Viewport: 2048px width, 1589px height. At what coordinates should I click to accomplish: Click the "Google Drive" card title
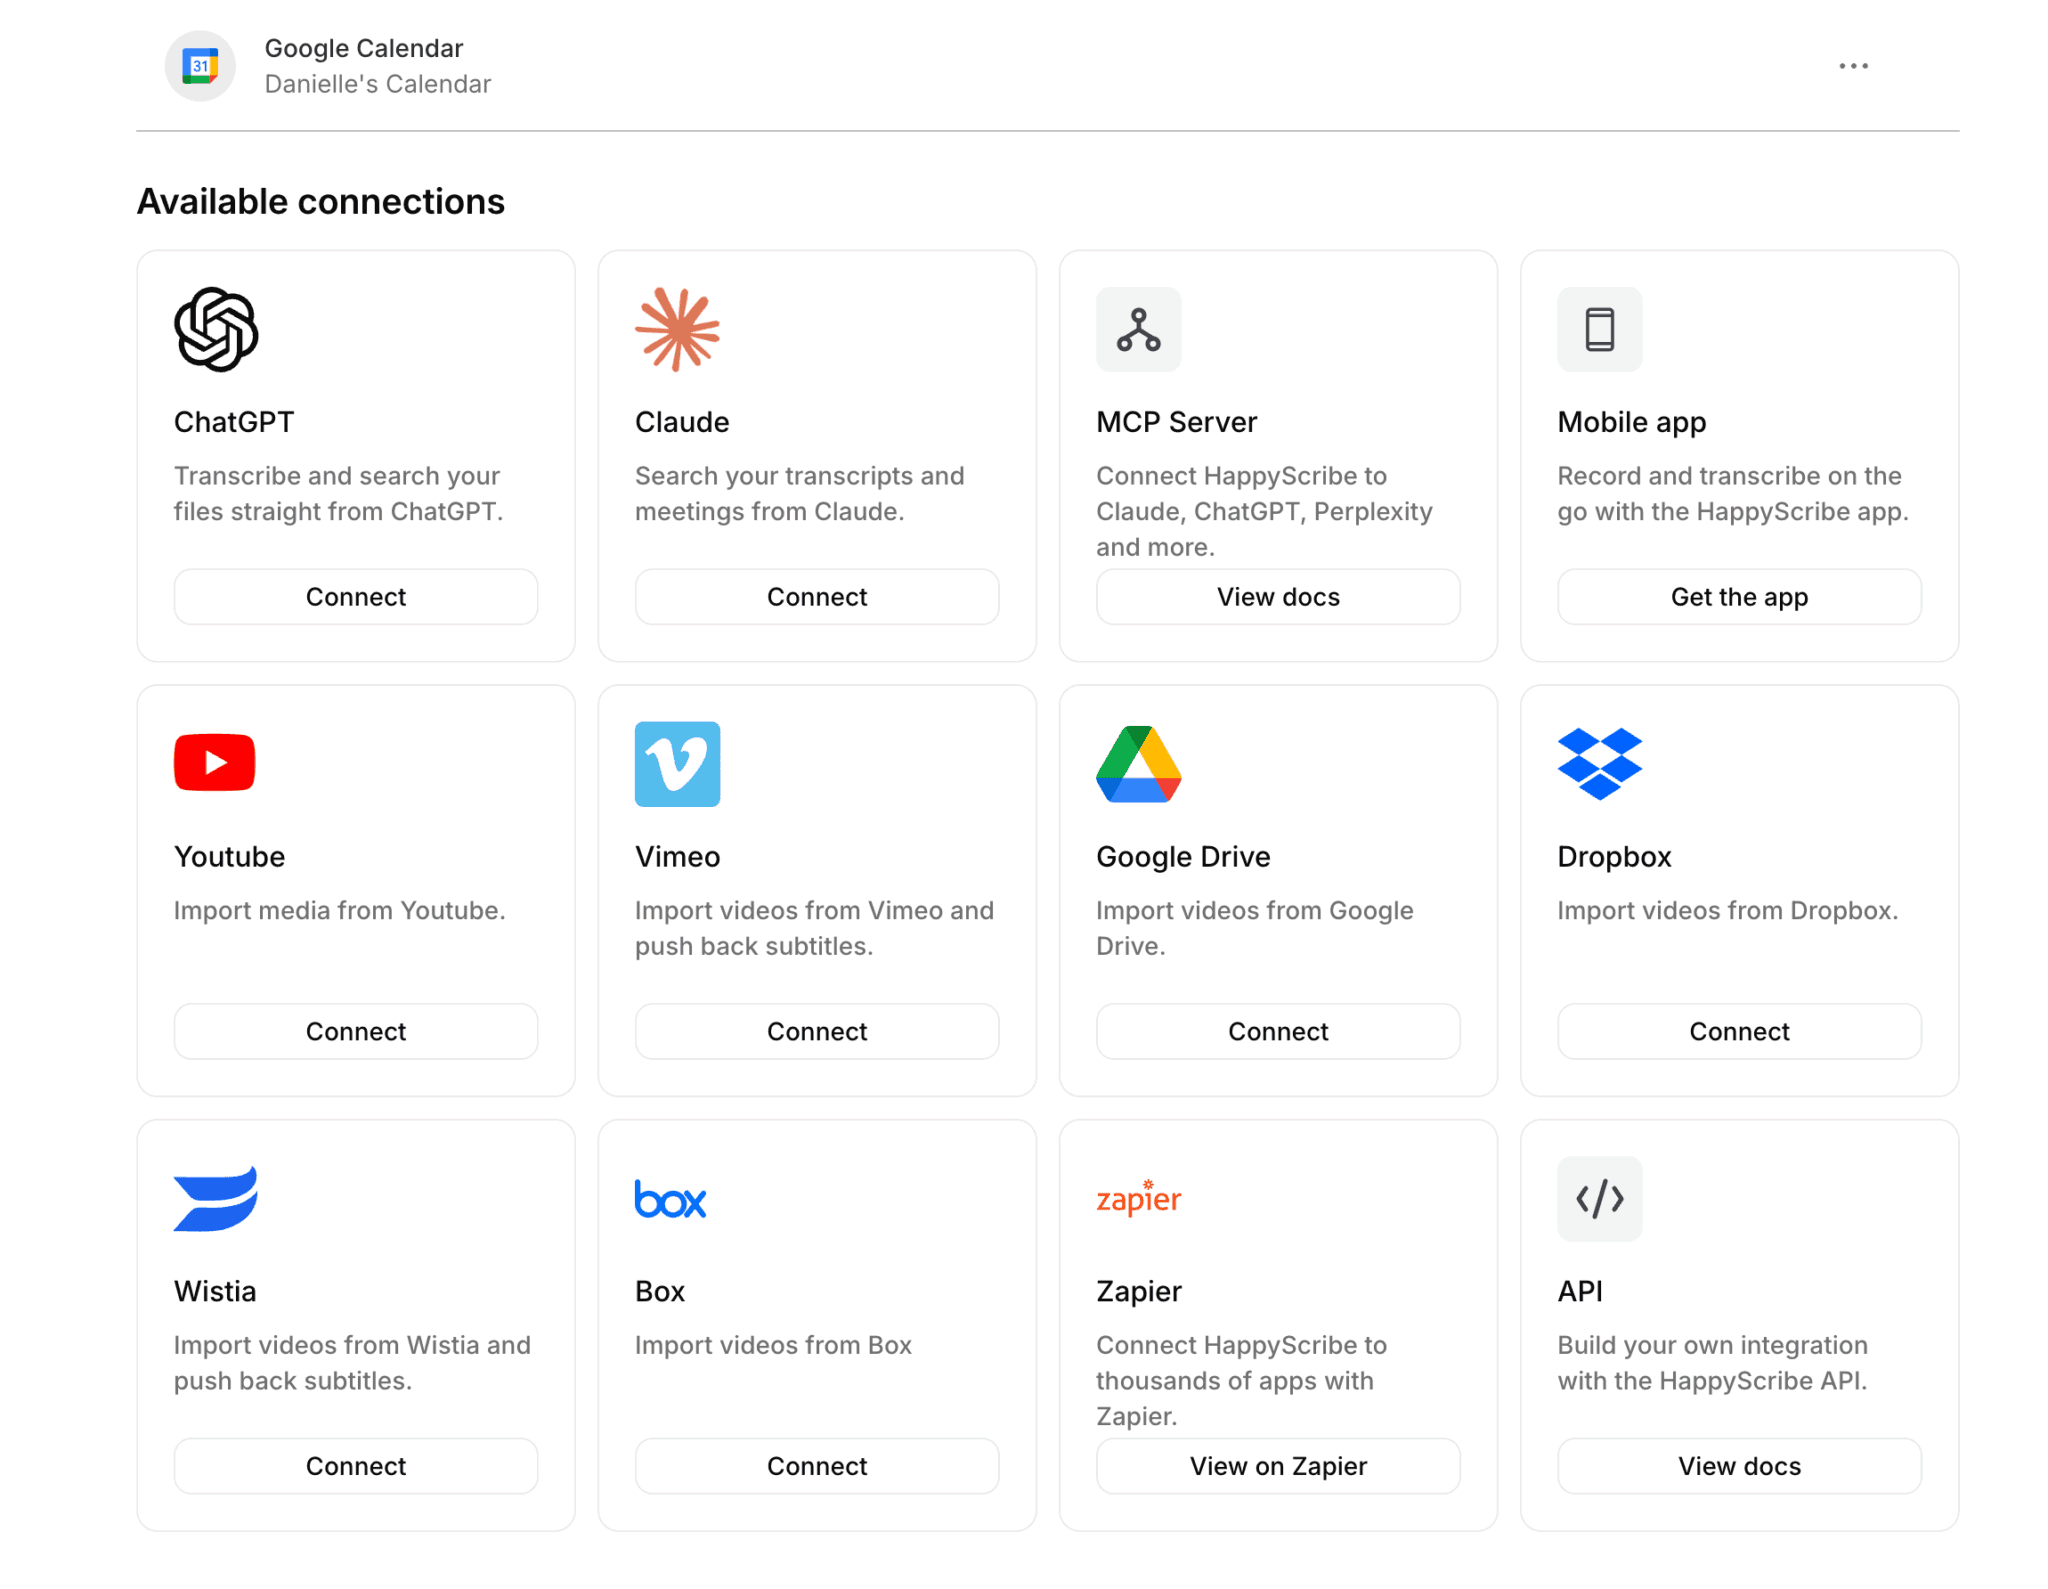tap(1183, 857)
